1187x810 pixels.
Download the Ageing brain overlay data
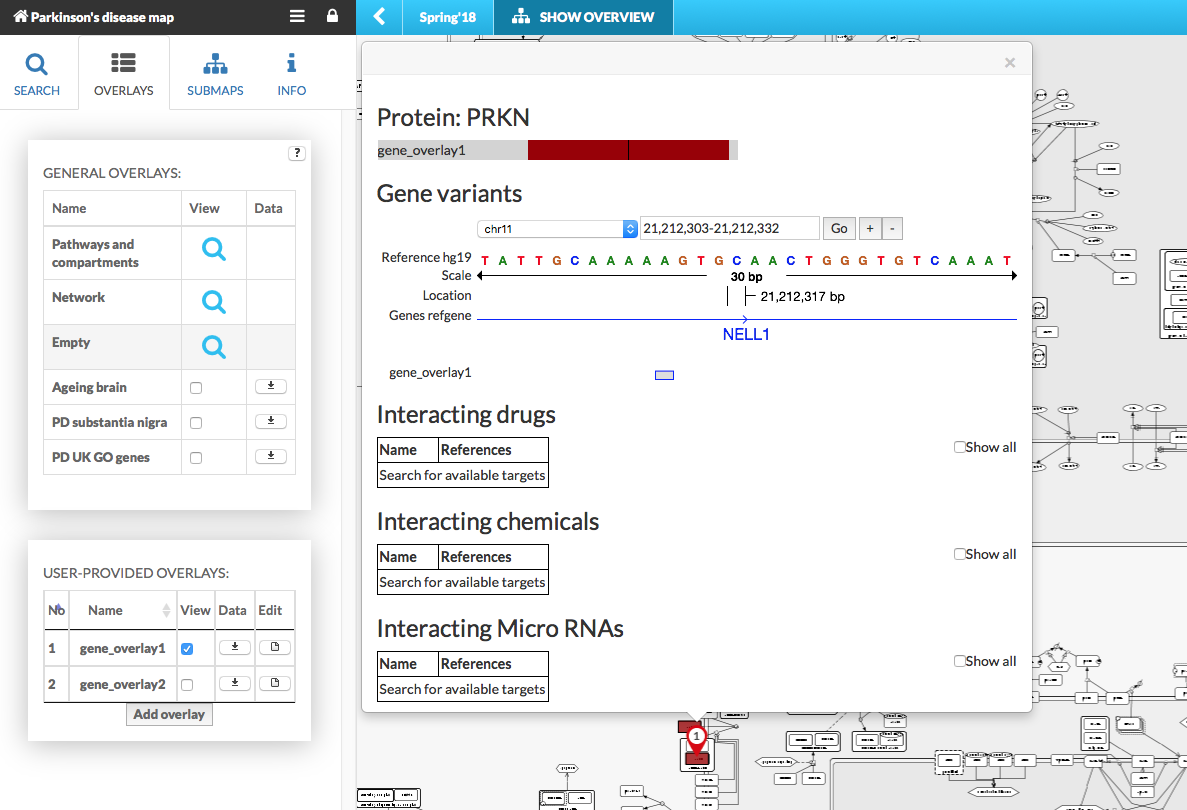(270, 387)
